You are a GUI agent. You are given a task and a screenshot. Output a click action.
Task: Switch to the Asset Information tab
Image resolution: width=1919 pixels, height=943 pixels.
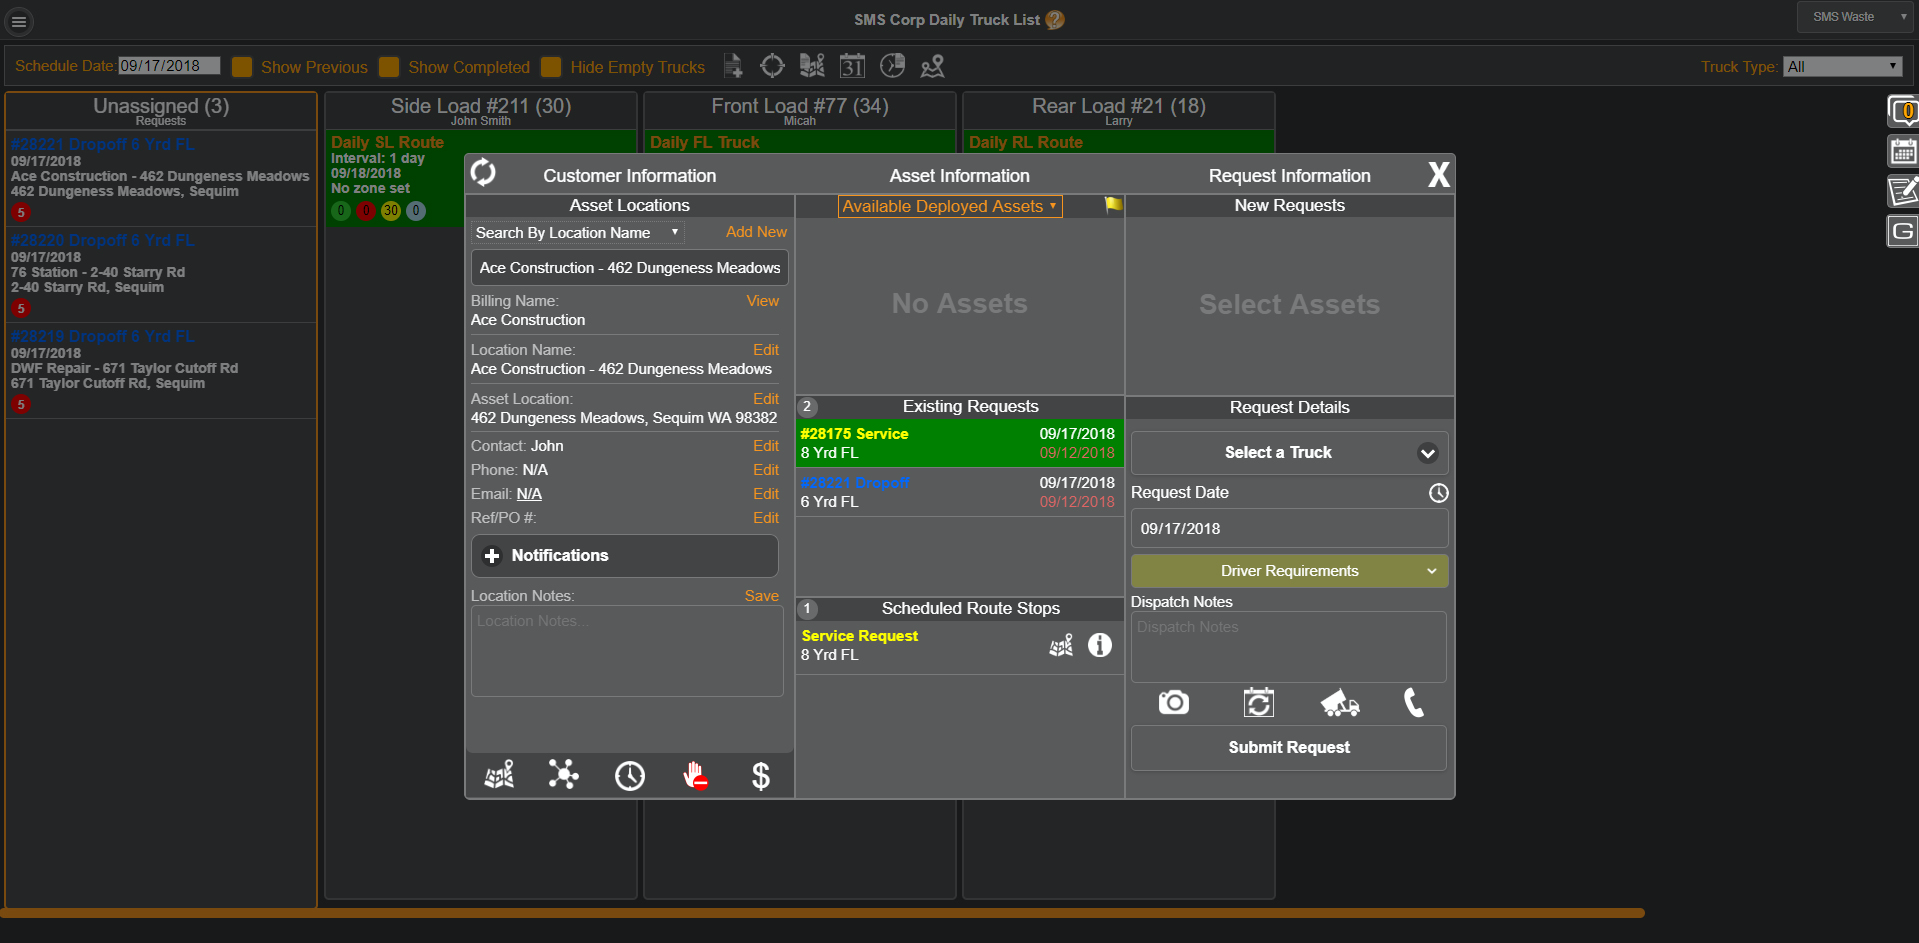959,175
